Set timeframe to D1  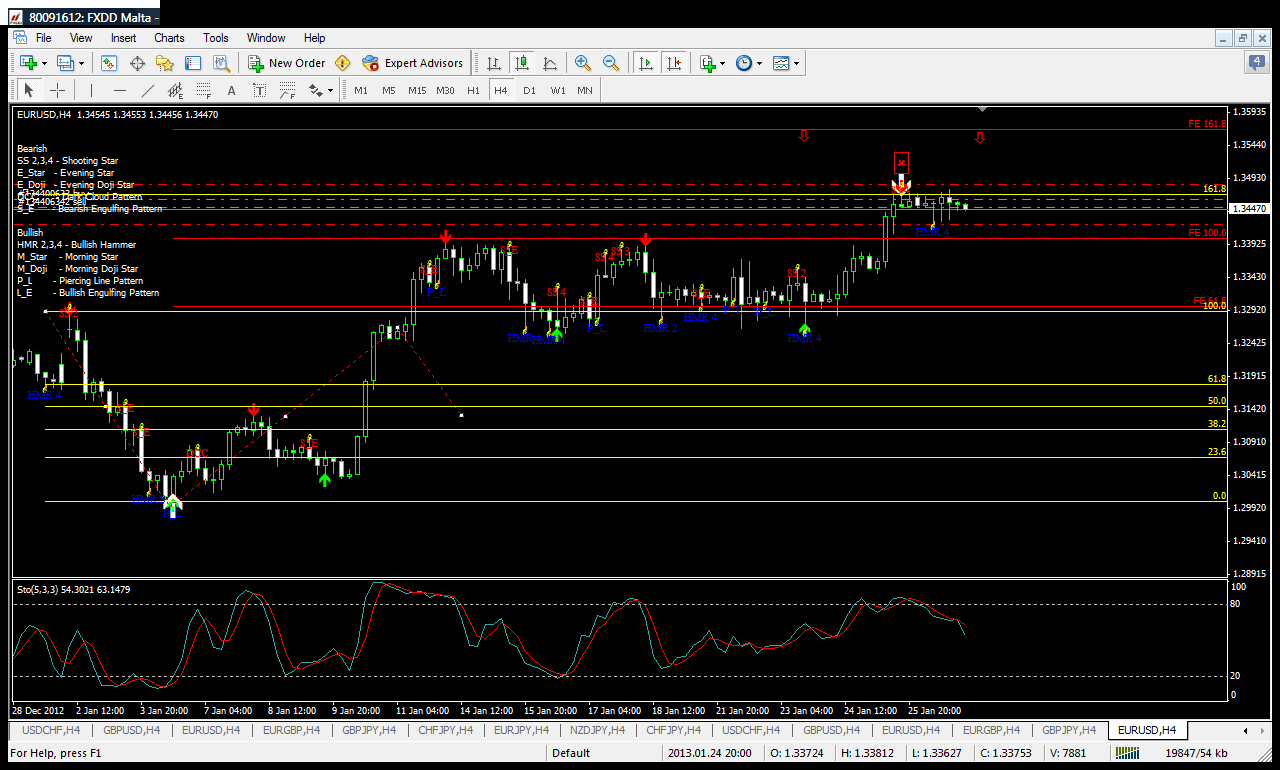click(x=529, y=90)
